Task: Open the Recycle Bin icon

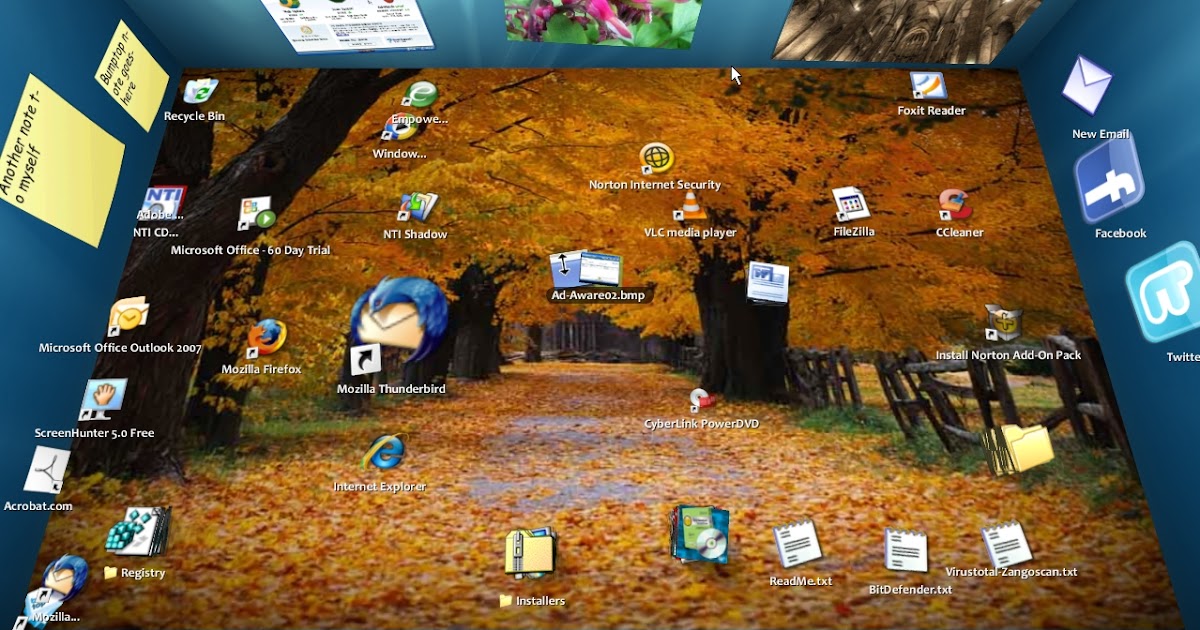Action: (200, 91)
